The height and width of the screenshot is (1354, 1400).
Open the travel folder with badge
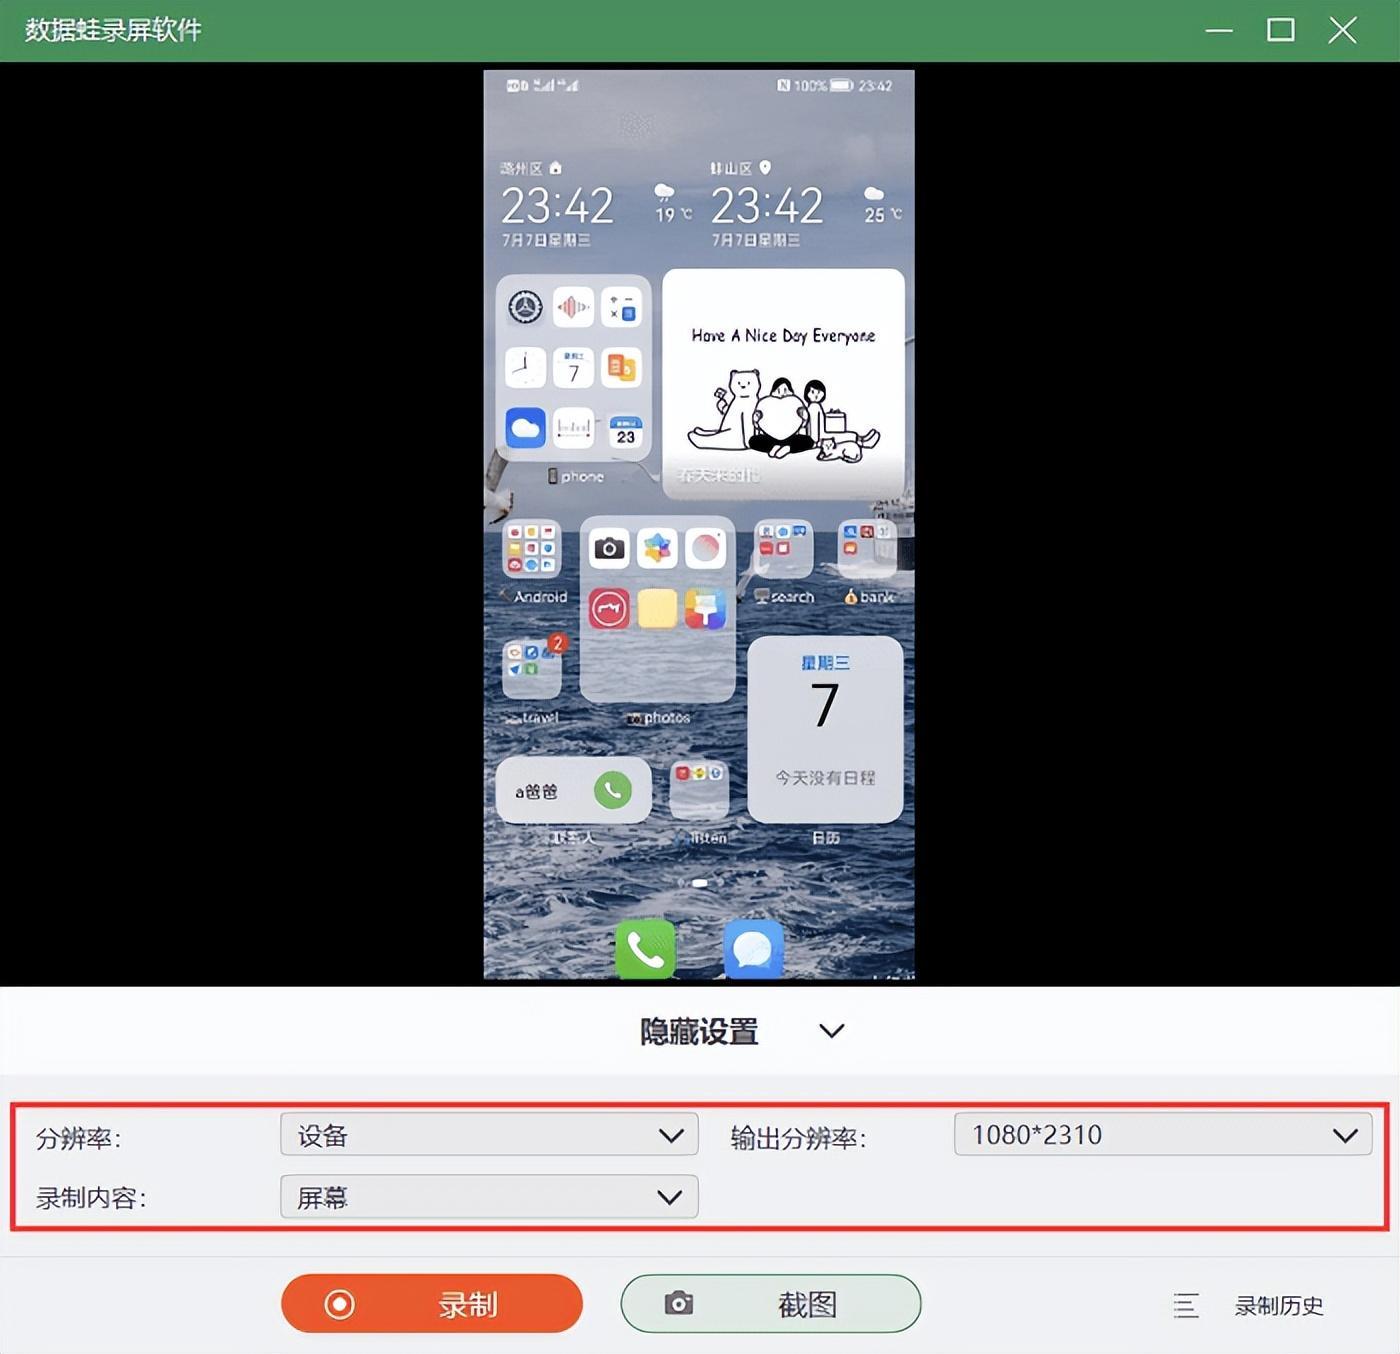pos(532,668)
